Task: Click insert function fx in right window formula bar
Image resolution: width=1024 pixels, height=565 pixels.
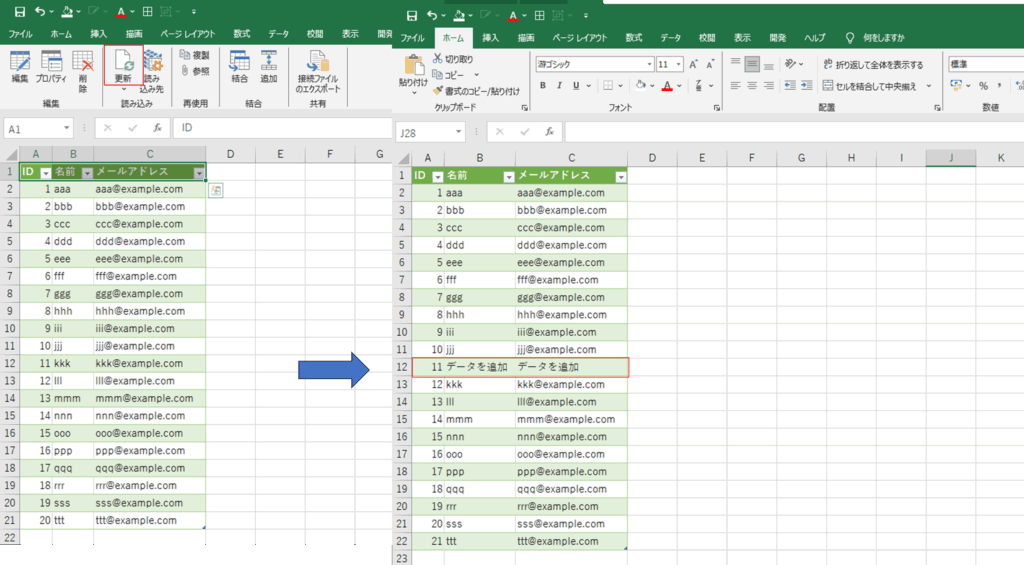Action: 549,132
